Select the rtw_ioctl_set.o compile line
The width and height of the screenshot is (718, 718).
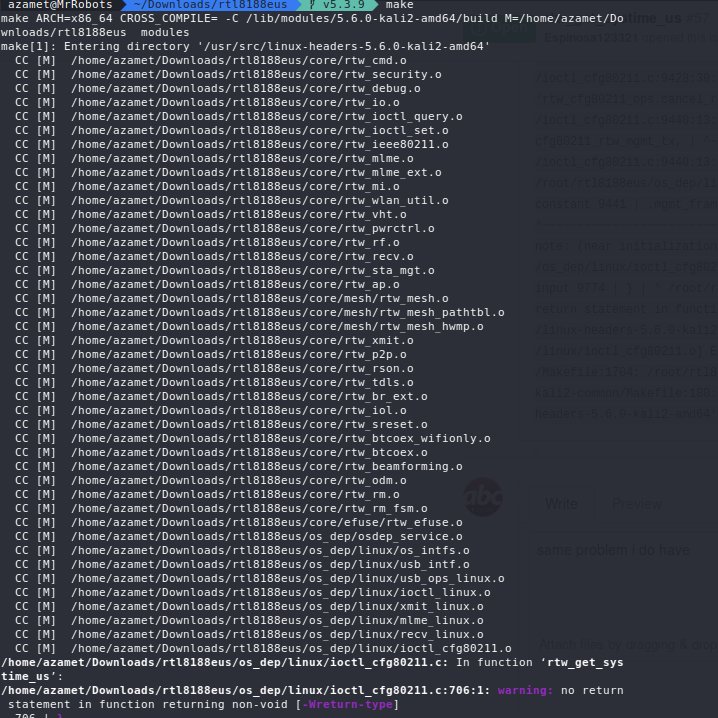[232, 131]
